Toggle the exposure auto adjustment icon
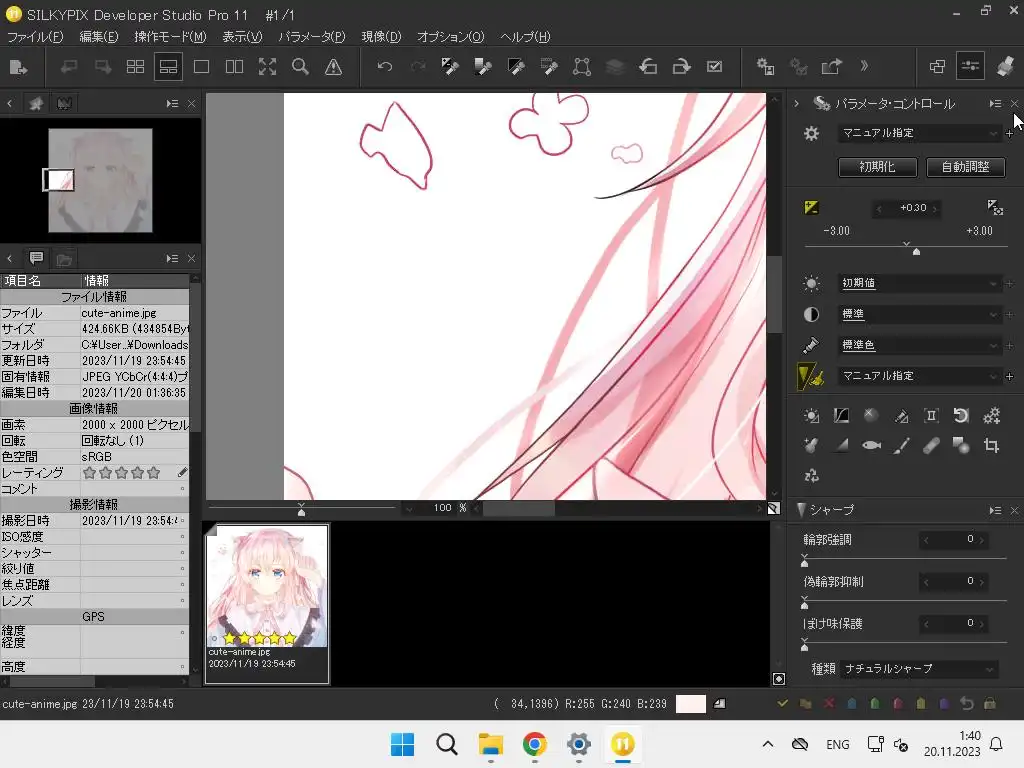The width and height of the screenshot is (1024, 768). [995, 208]
